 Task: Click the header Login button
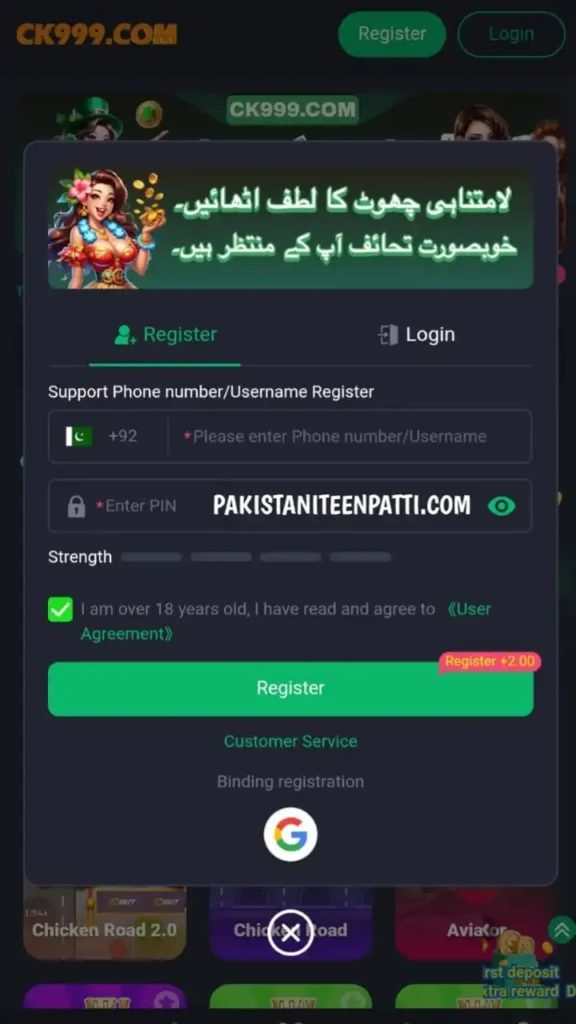[x=511, y=34]
